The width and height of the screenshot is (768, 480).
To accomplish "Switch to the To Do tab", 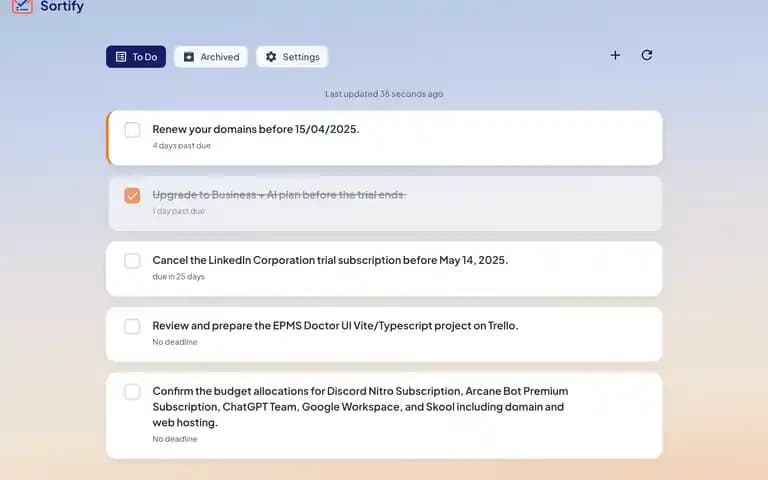I will 136,57.
